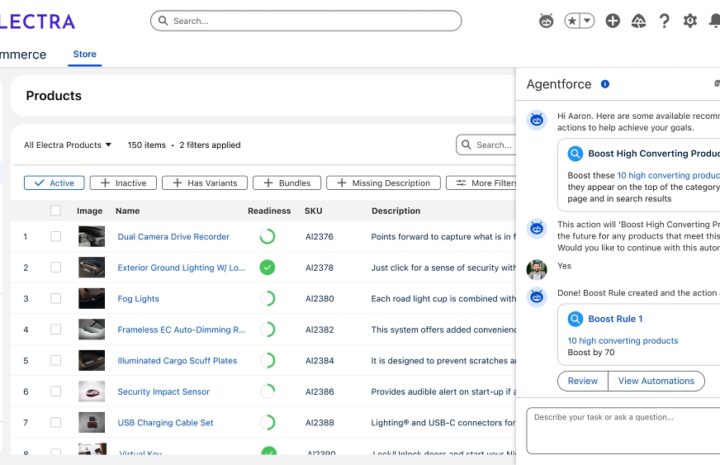Check the Exterior Ground Lighting row
The width and height of the screenshot is (720, 465).
coord(56,268)
